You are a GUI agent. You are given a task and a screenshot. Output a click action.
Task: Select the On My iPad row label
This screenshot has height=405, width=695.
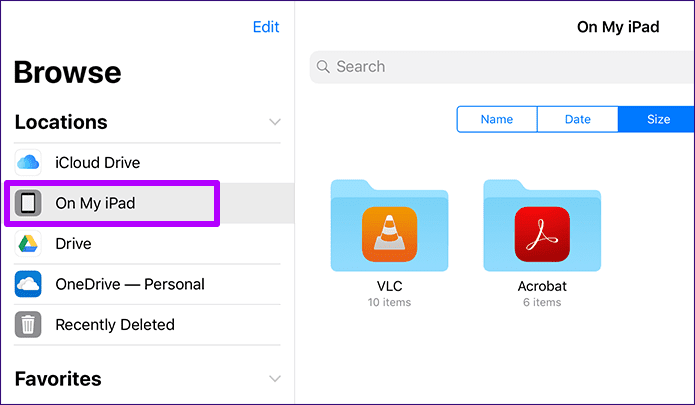click(95, 203)
